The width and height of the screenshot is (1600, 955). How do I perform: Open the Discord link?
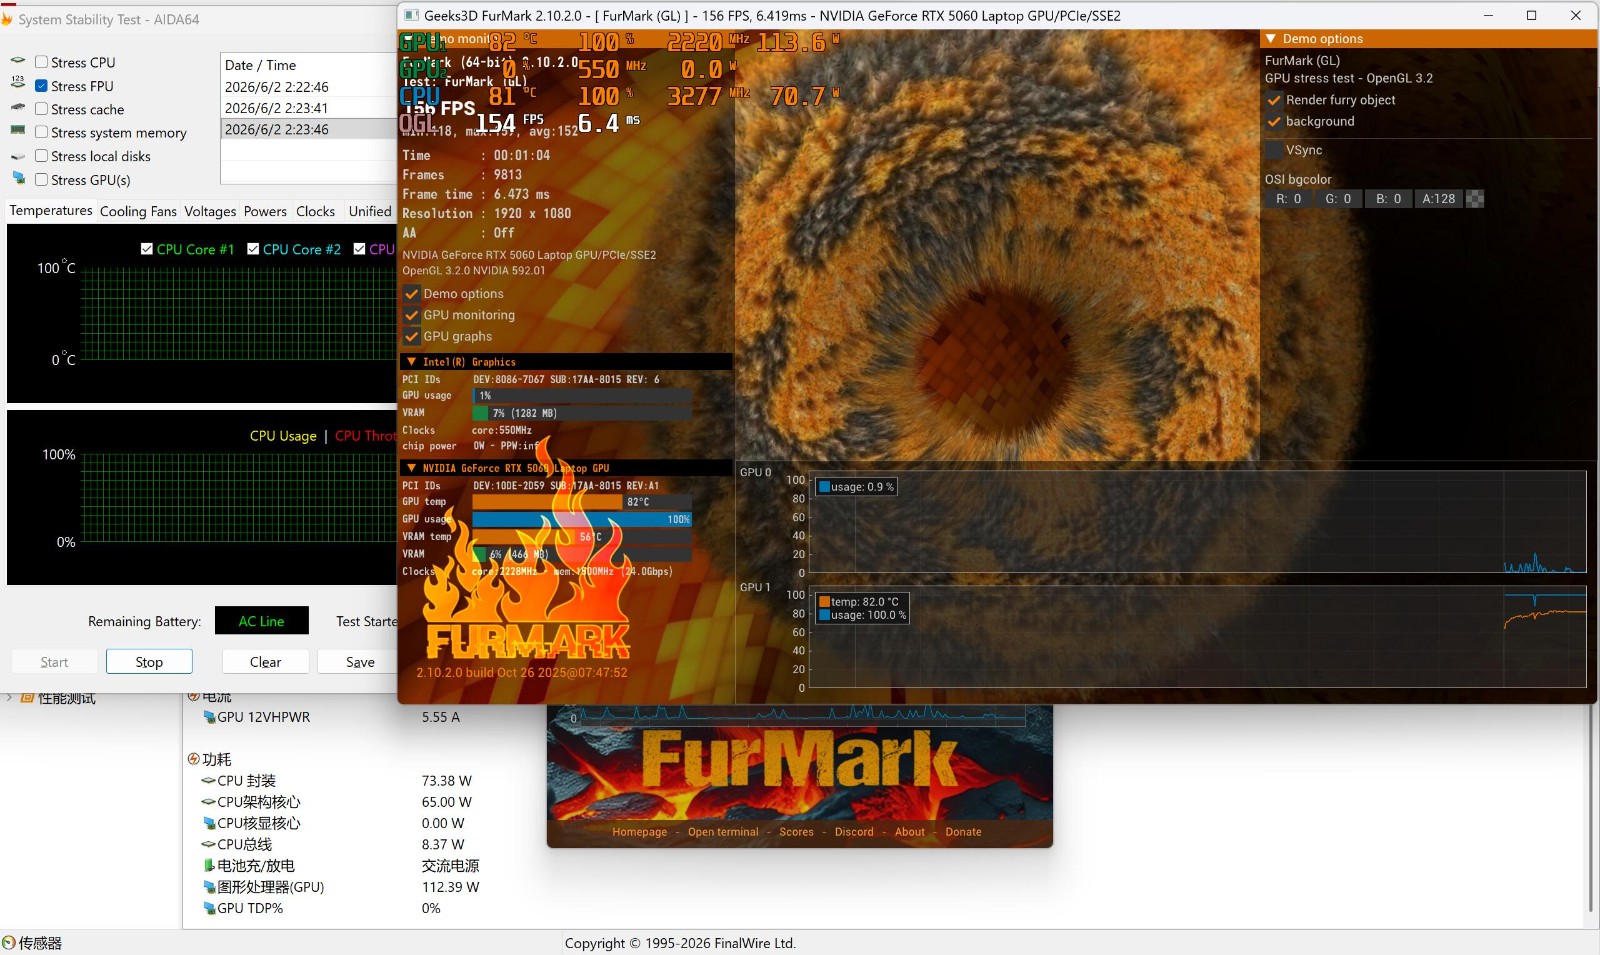pyautogui.click(x=854, y=832)
